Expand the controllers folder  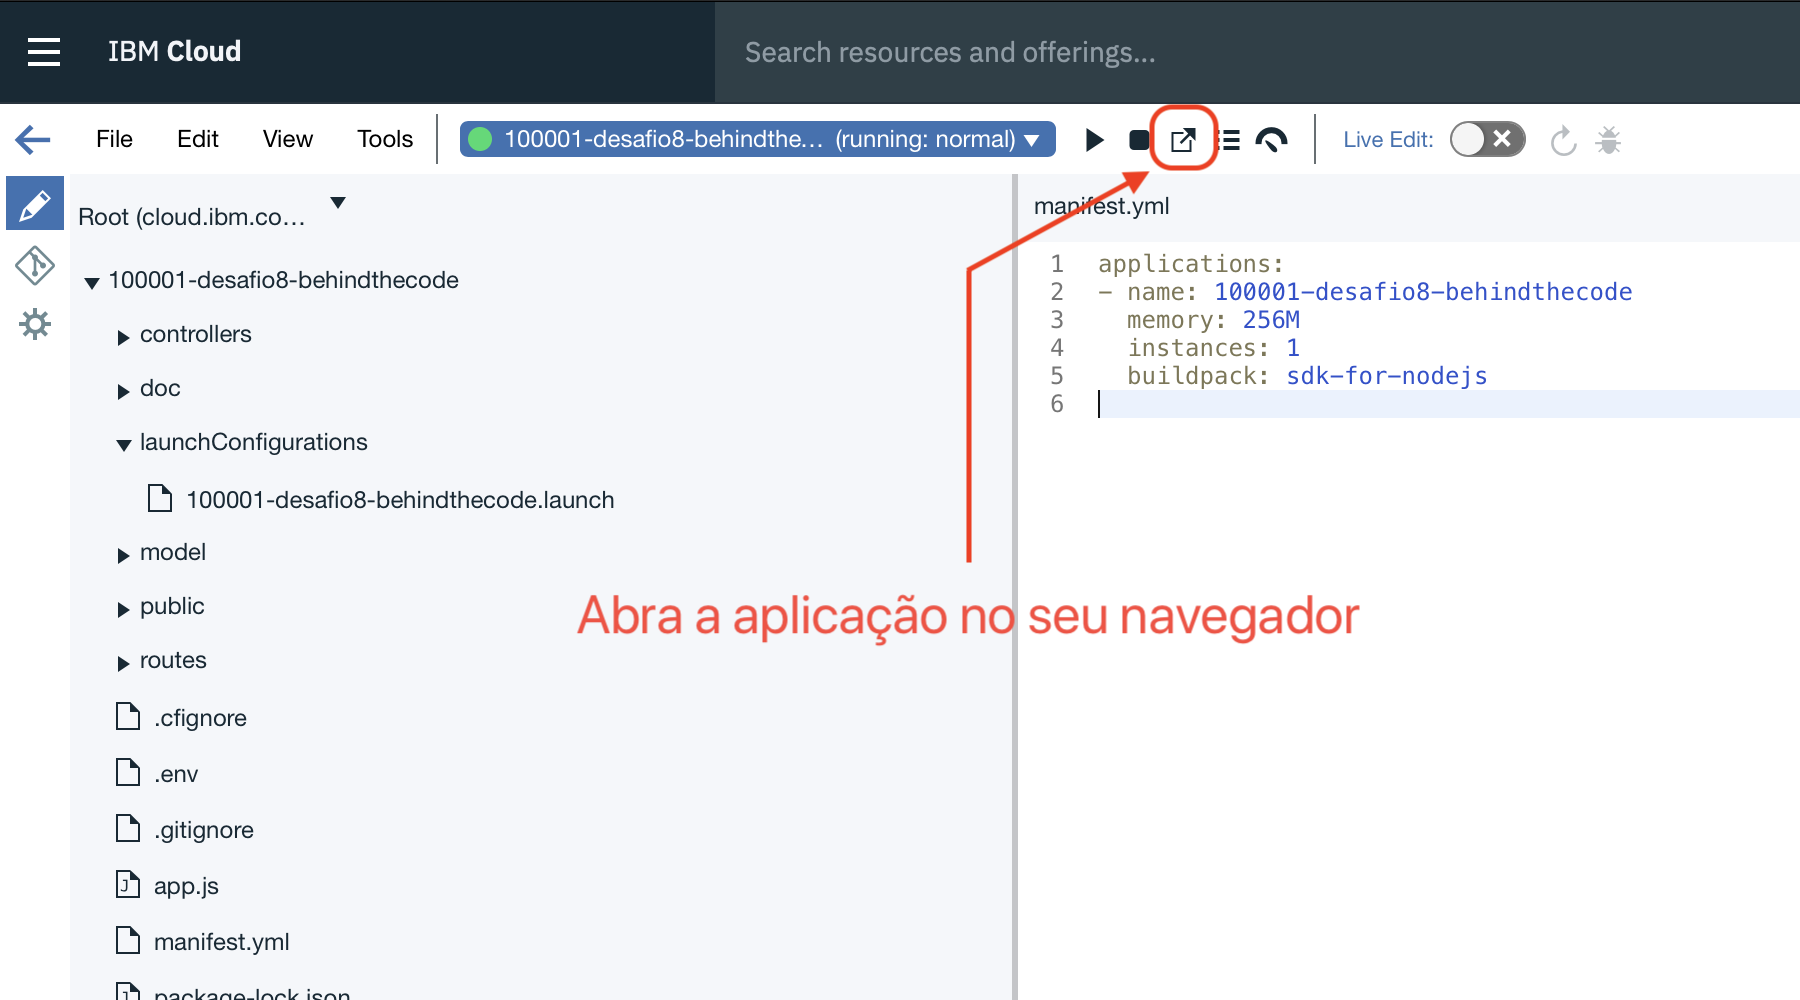[x=123, y=338]
